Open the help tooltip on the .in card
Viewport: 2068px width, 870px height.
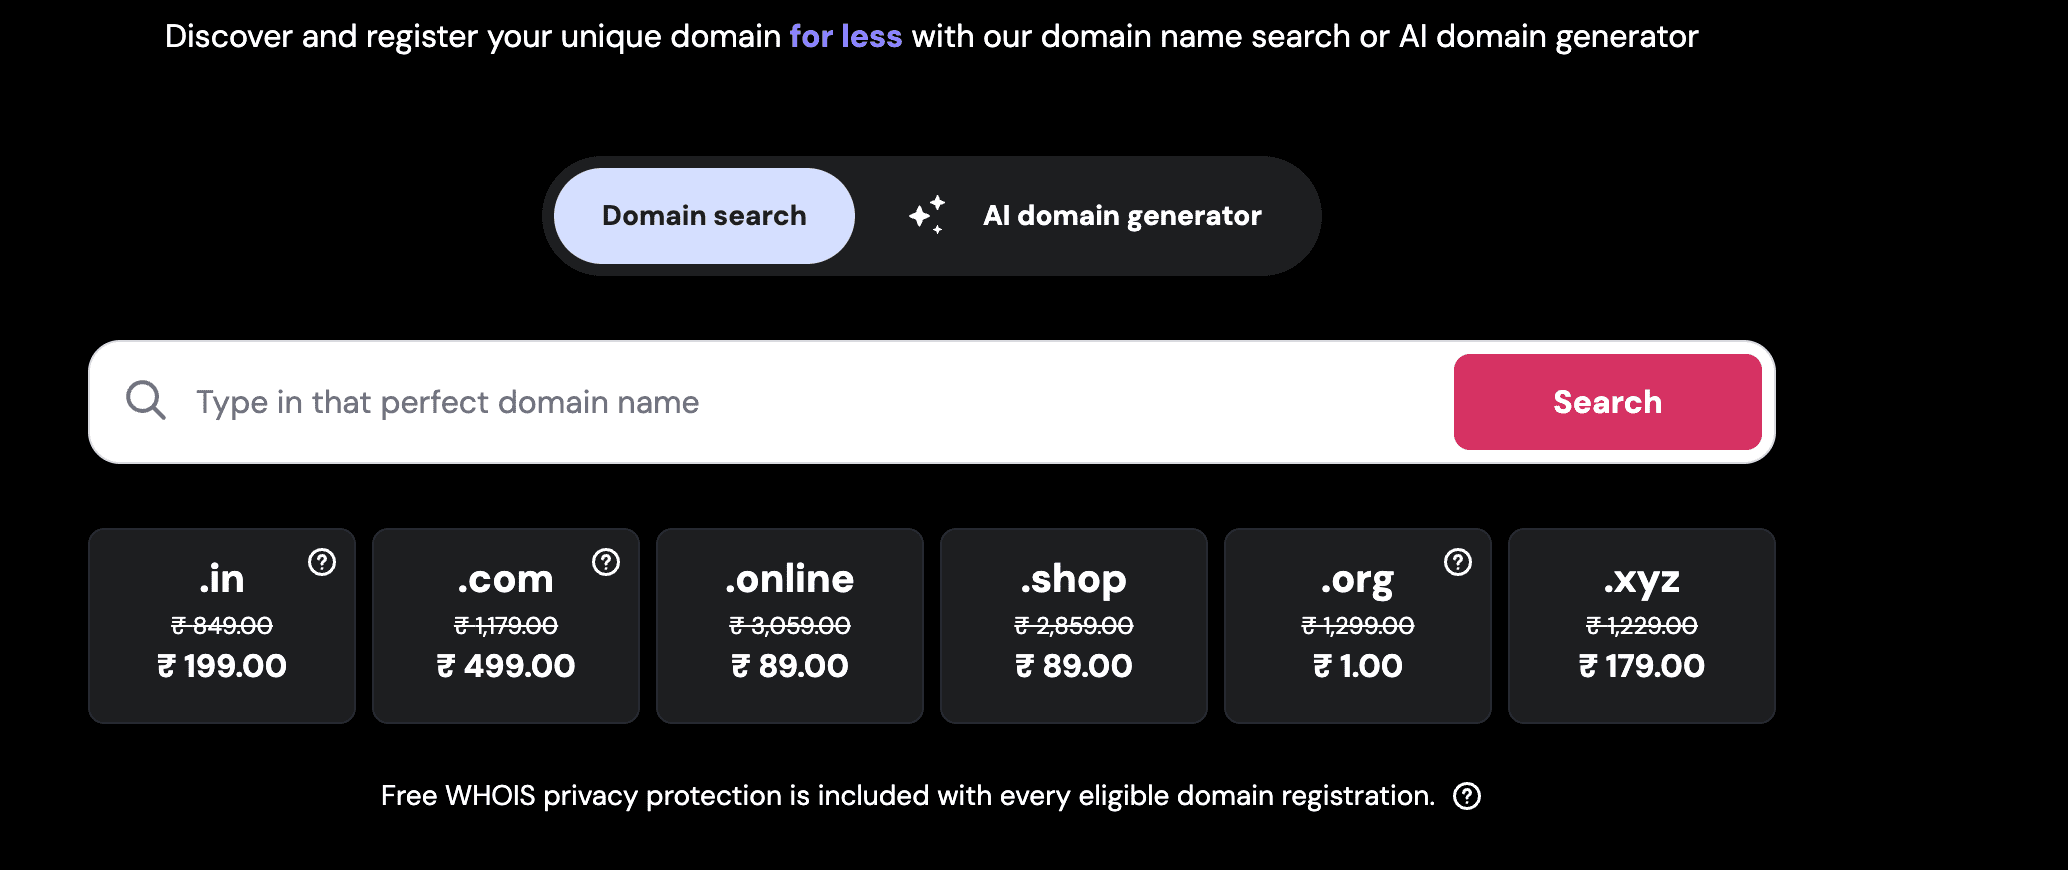point(321,563)
